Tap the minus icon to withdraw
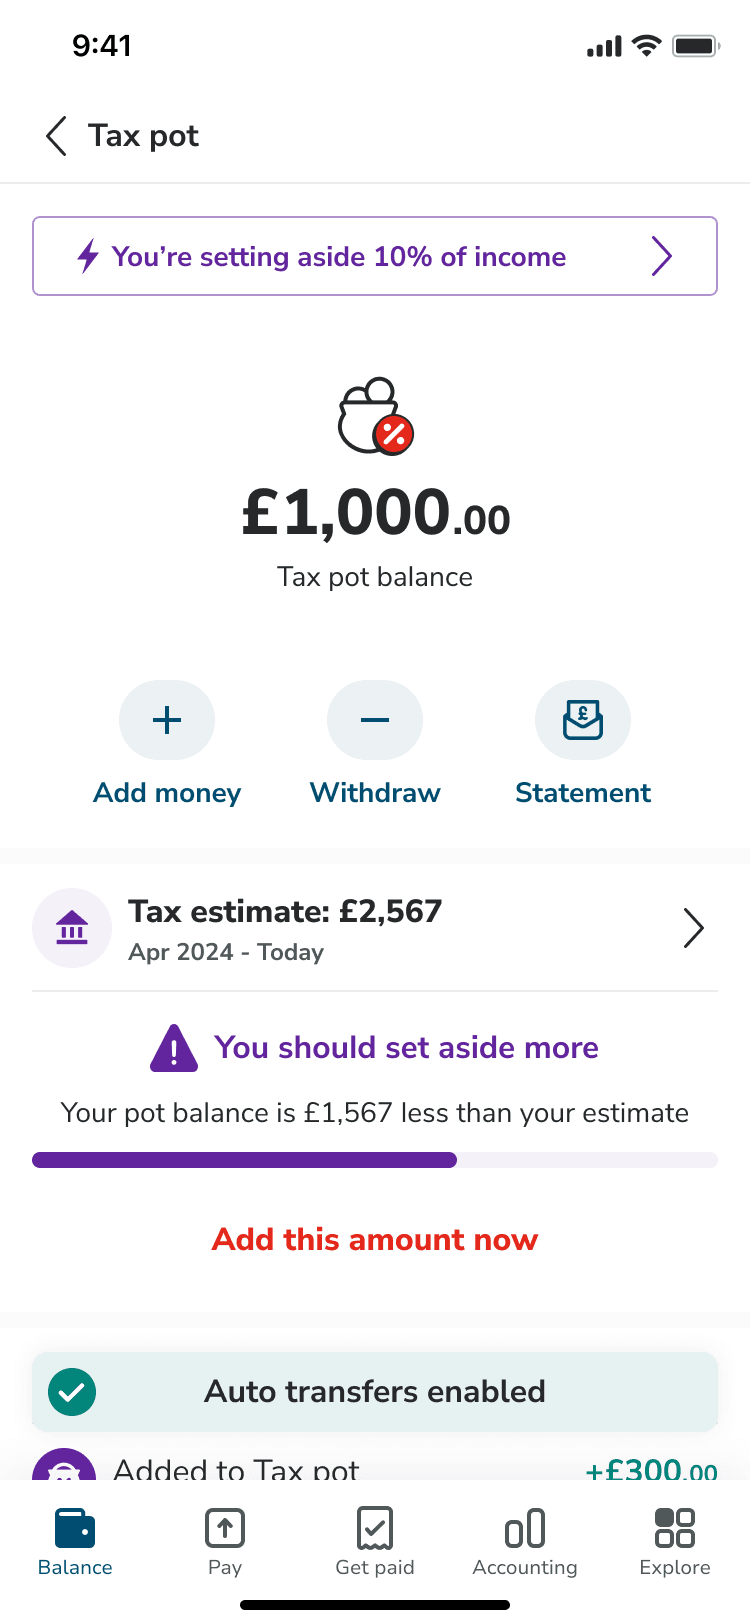Image resolution: width=750 pixels, height=1624 pixels. coord(375,720)
